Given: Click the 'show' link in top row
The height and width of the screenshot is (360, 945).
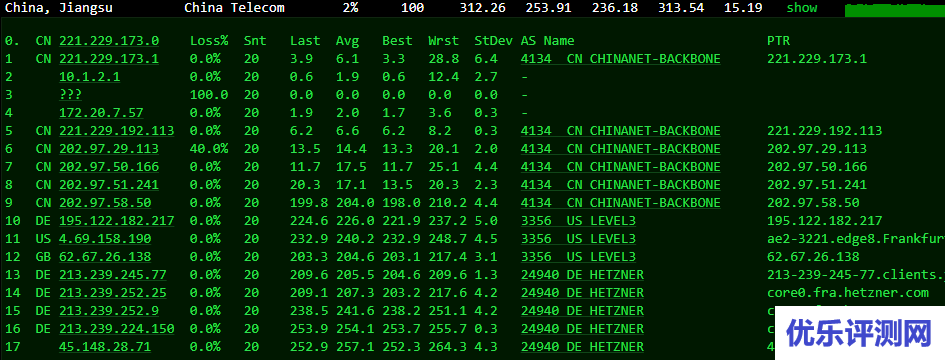Looking at the screenshot, I should [x=802, y=8].
